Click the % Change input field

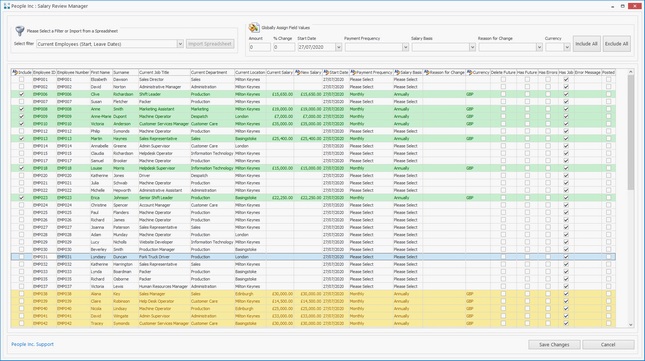point(284,47)
